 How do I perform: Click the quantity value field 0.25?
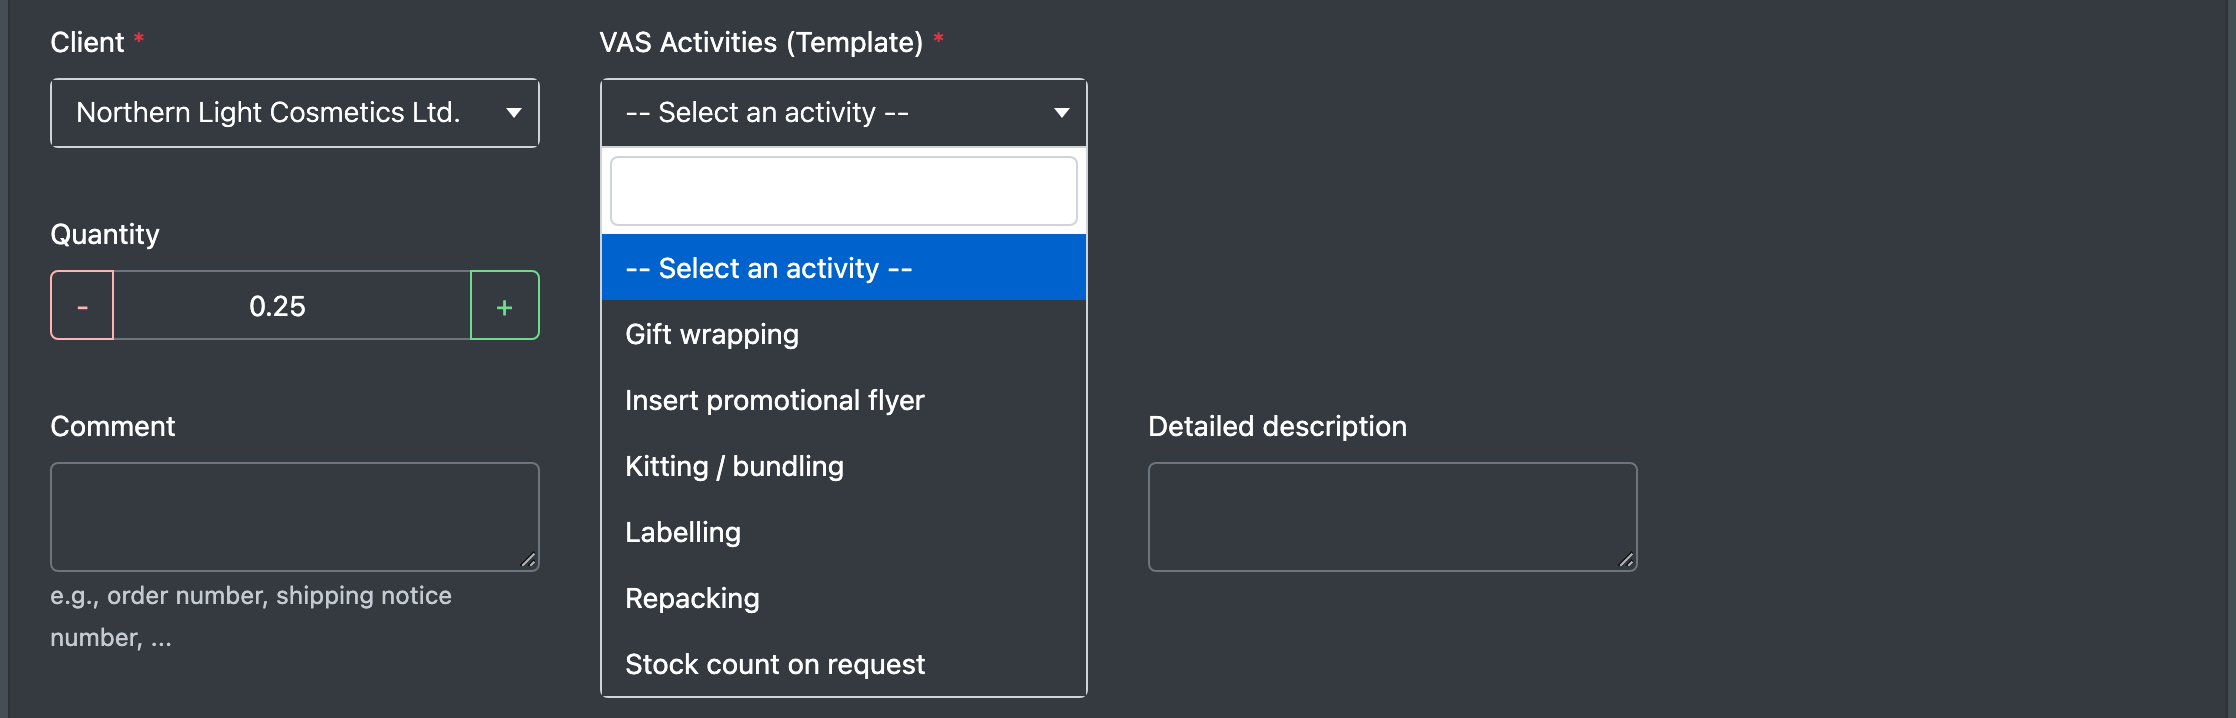coord(292,305)
